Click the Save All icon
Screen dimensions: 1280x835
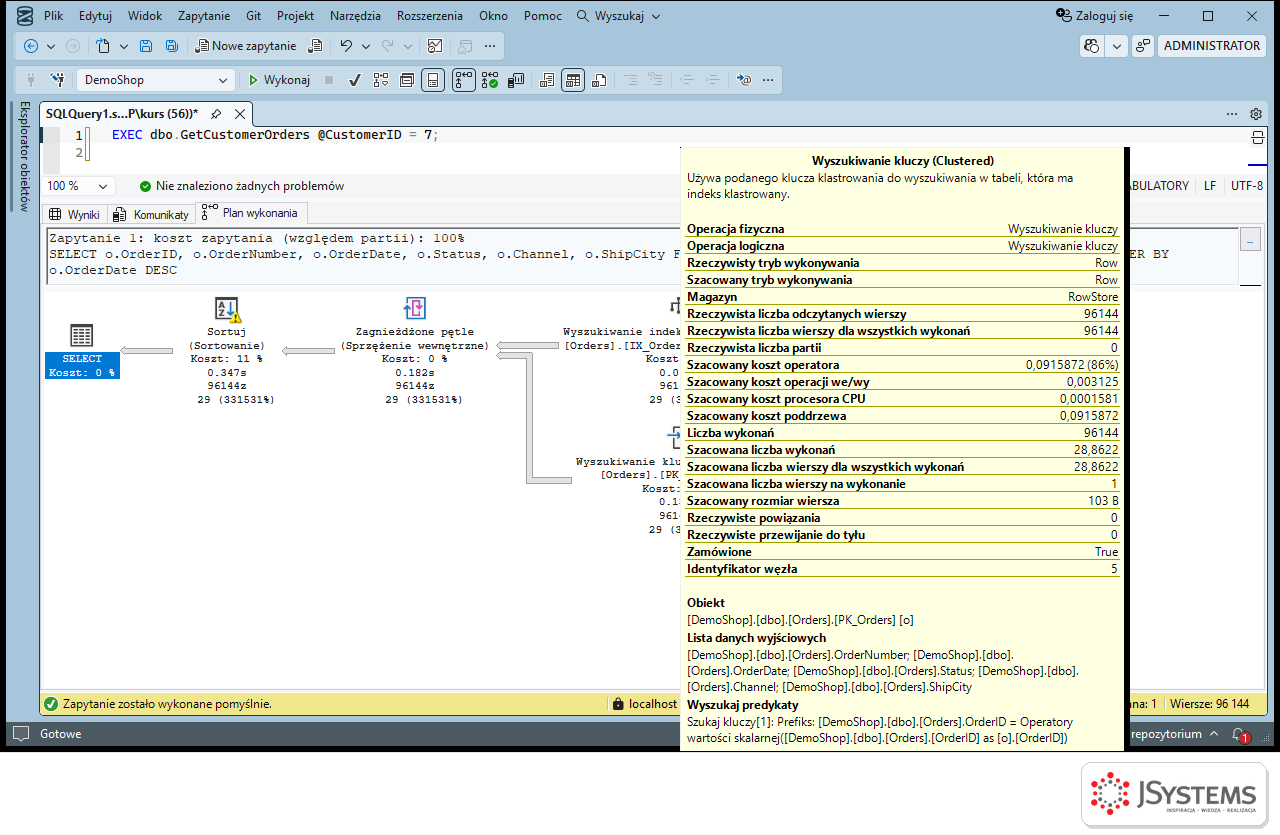[x=171, y=46]
